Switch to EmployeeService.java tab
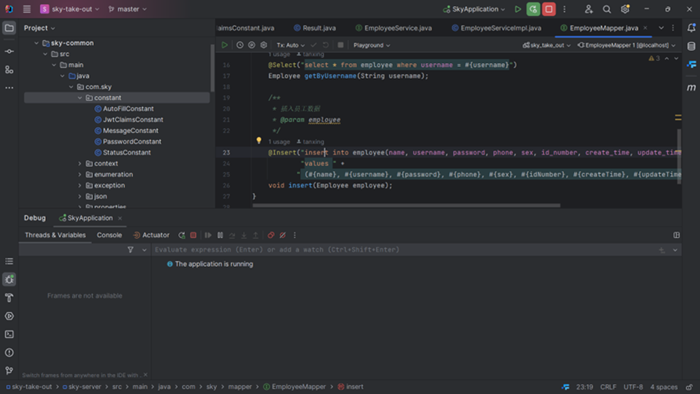The width and height of the screenshot is (700, 394). point(394,28)
